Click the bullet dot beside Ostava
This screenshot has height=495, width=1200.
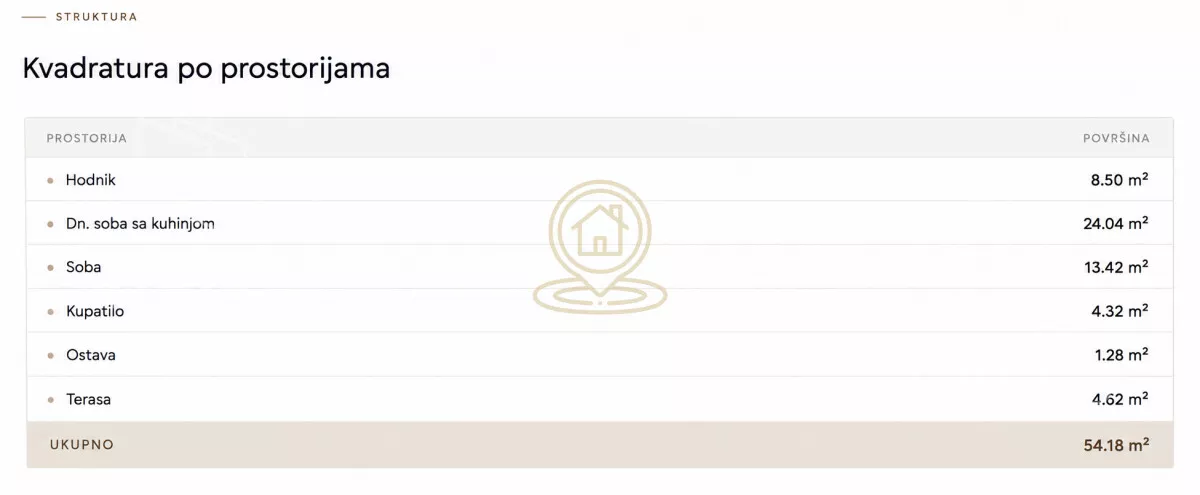tap(50, 356)
